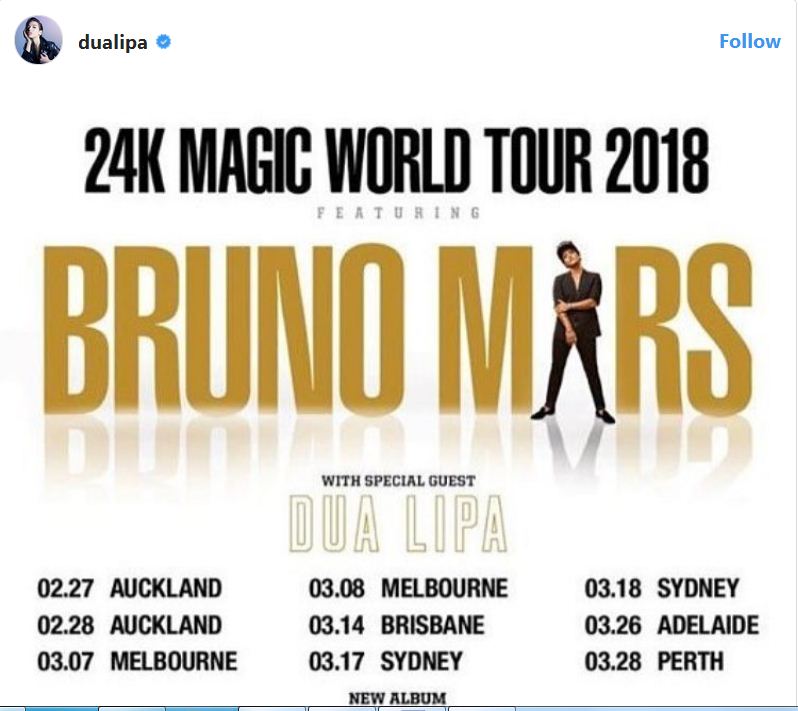Open the dualipa profile picture
The width and height of the screenshot is (798, 711).
38,41
